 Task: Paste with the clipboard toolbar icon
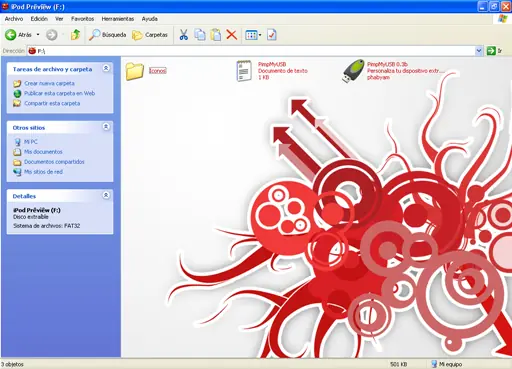pyautogui.click(x=216, y=35)
